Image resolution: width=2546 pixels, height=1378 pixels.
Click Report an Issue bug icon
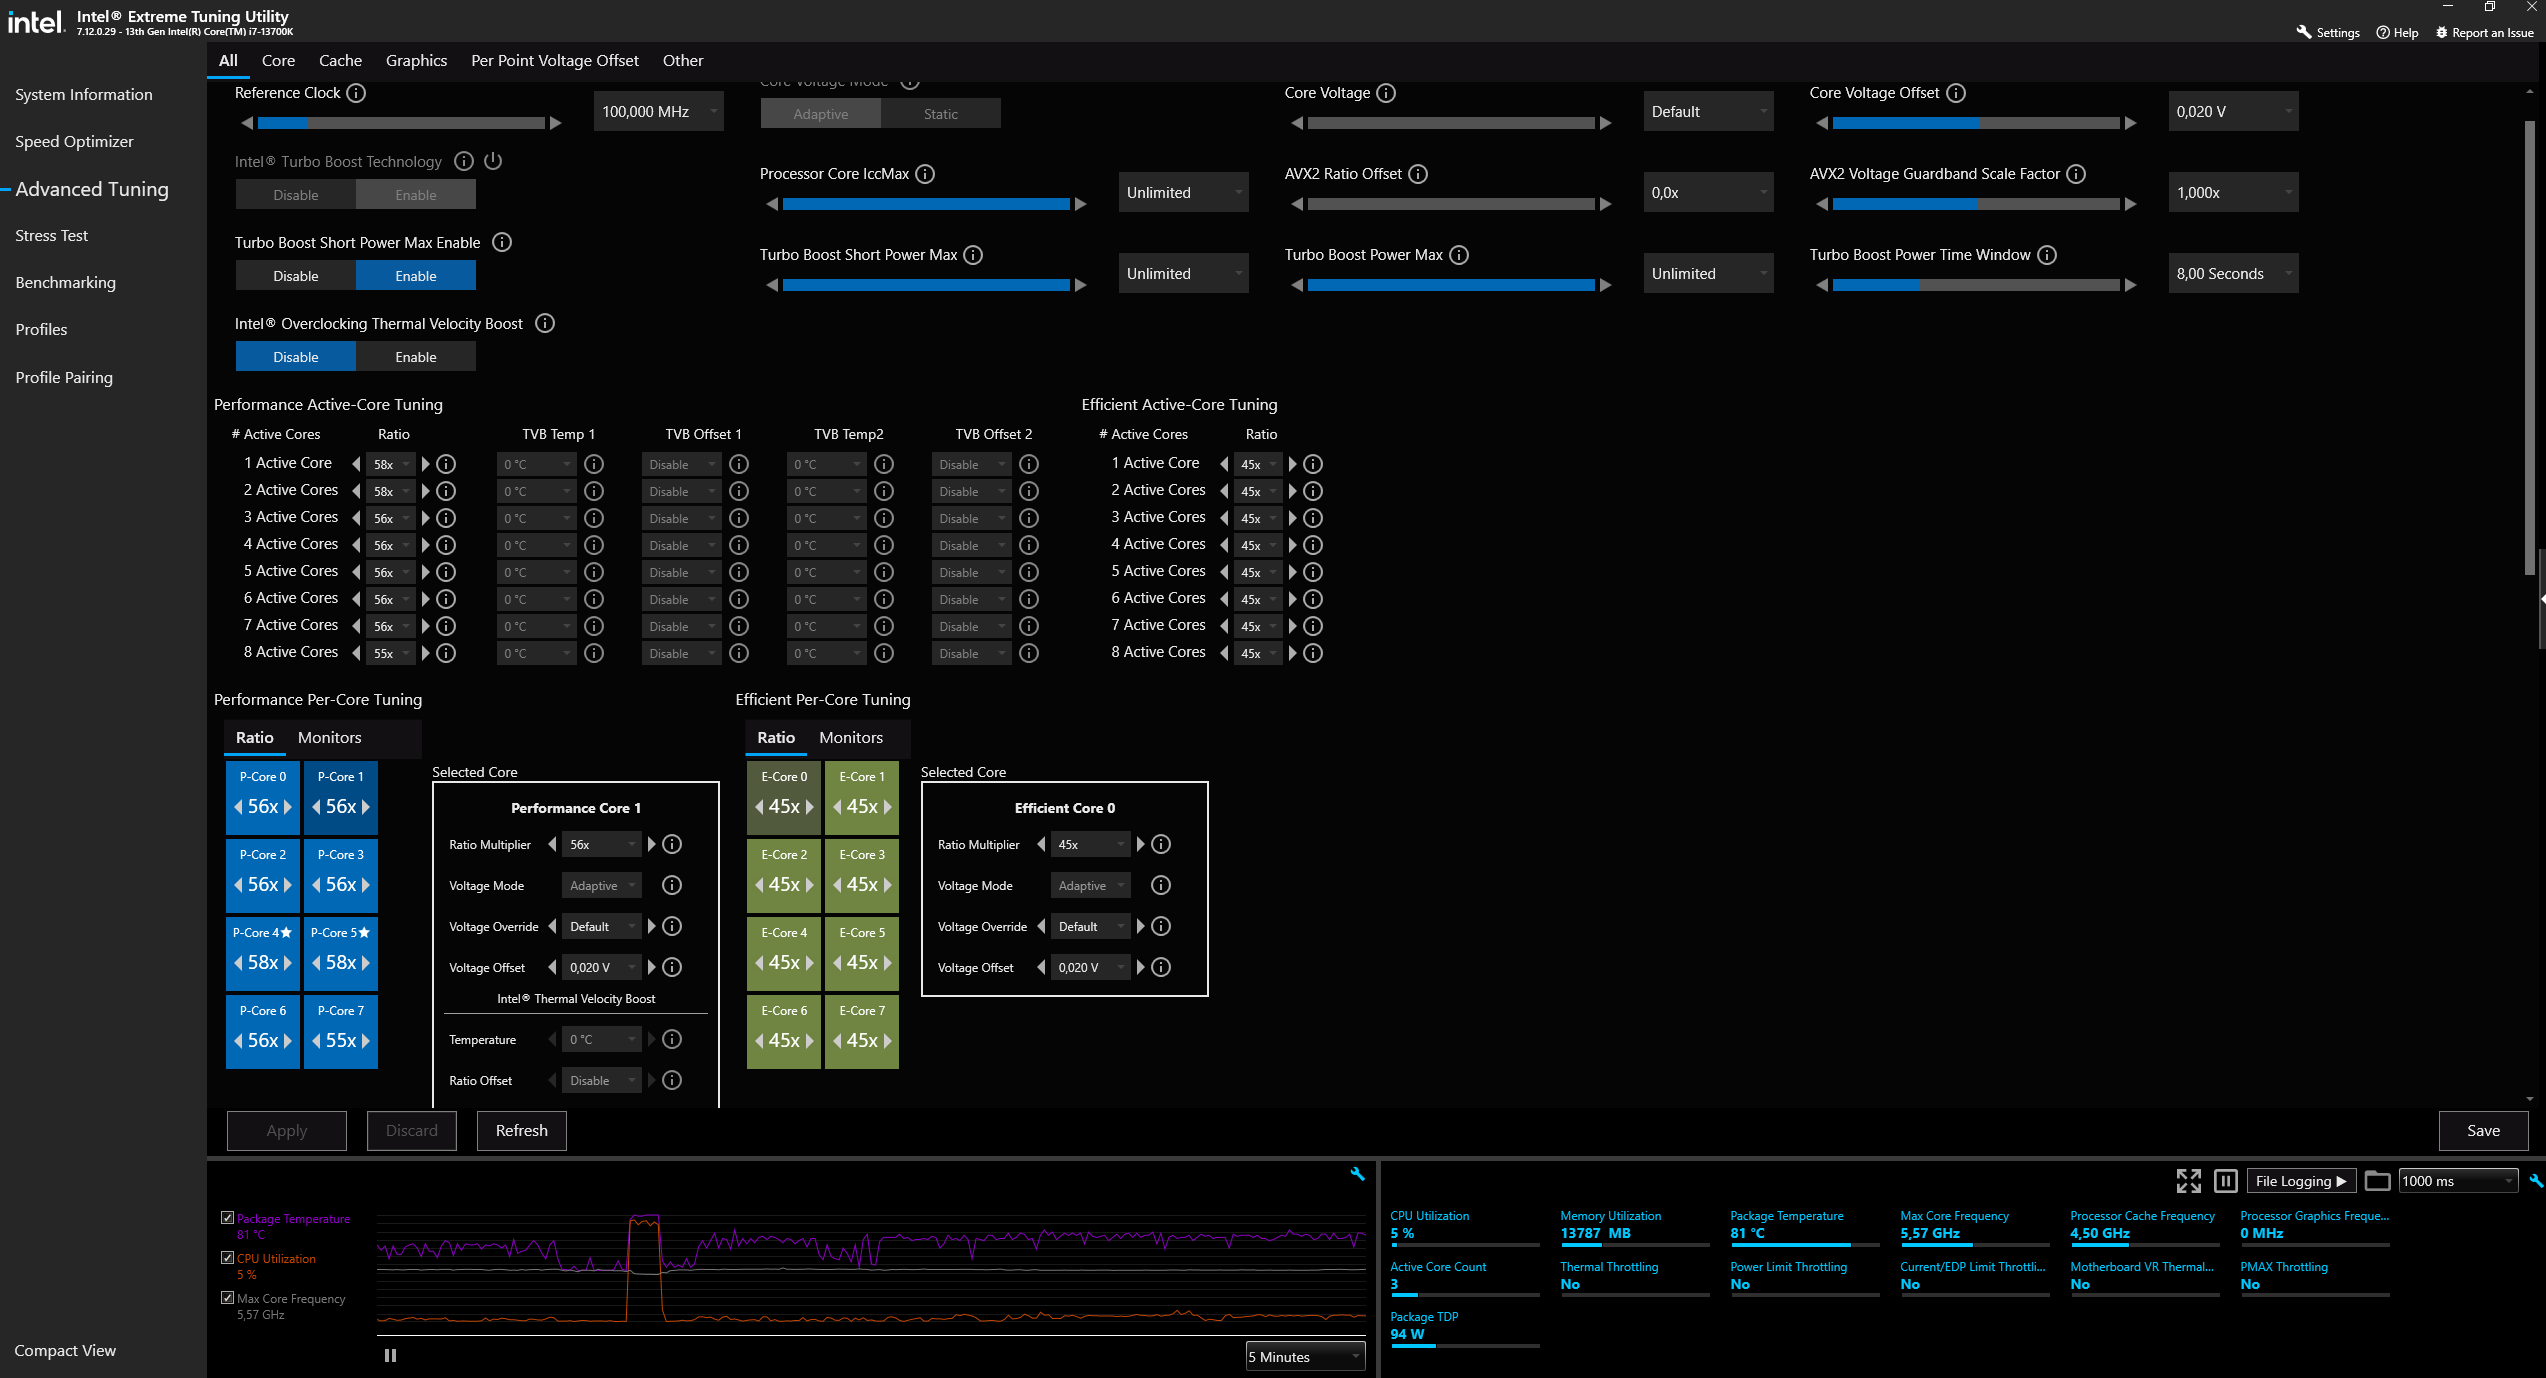(2441, 32)
